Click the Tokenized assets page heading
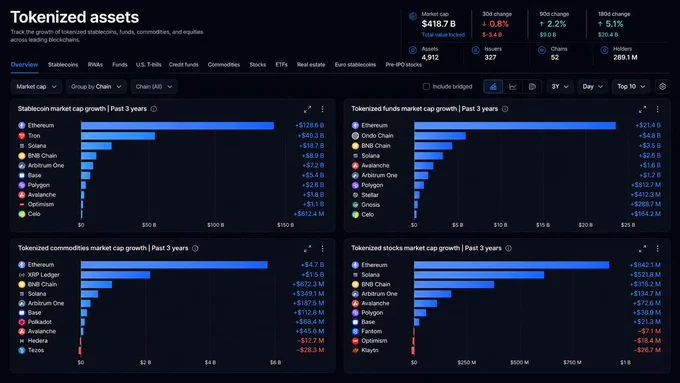This screenshot has width=680, height=383. [75, 17]
